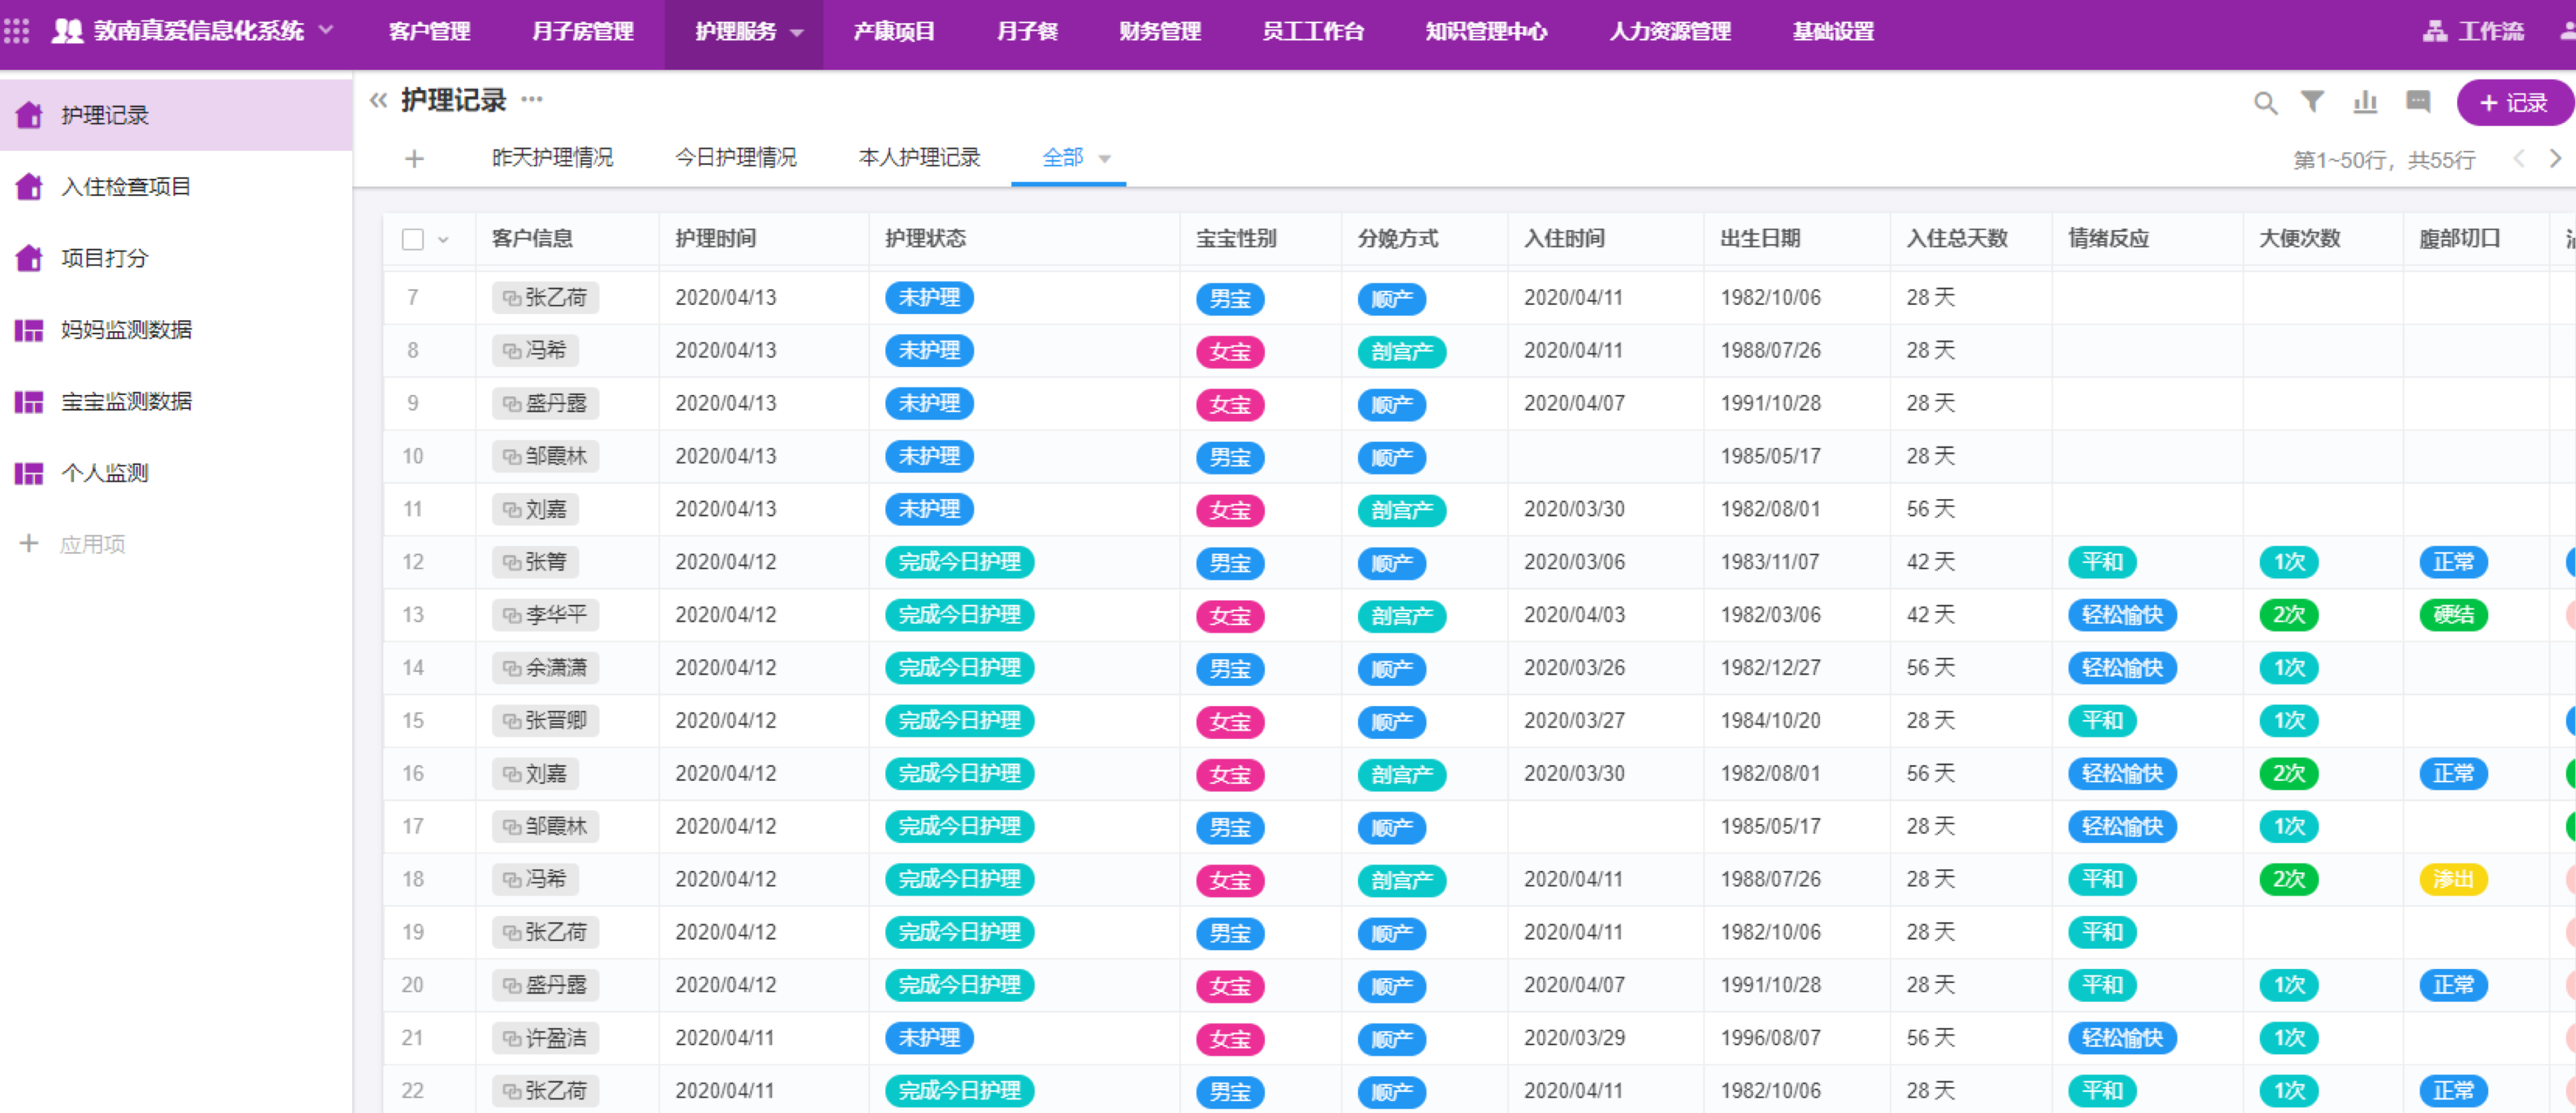2576x1113 pixels.
Task: Switch to 员工工作台 menu
Action: click(1313, 31)
